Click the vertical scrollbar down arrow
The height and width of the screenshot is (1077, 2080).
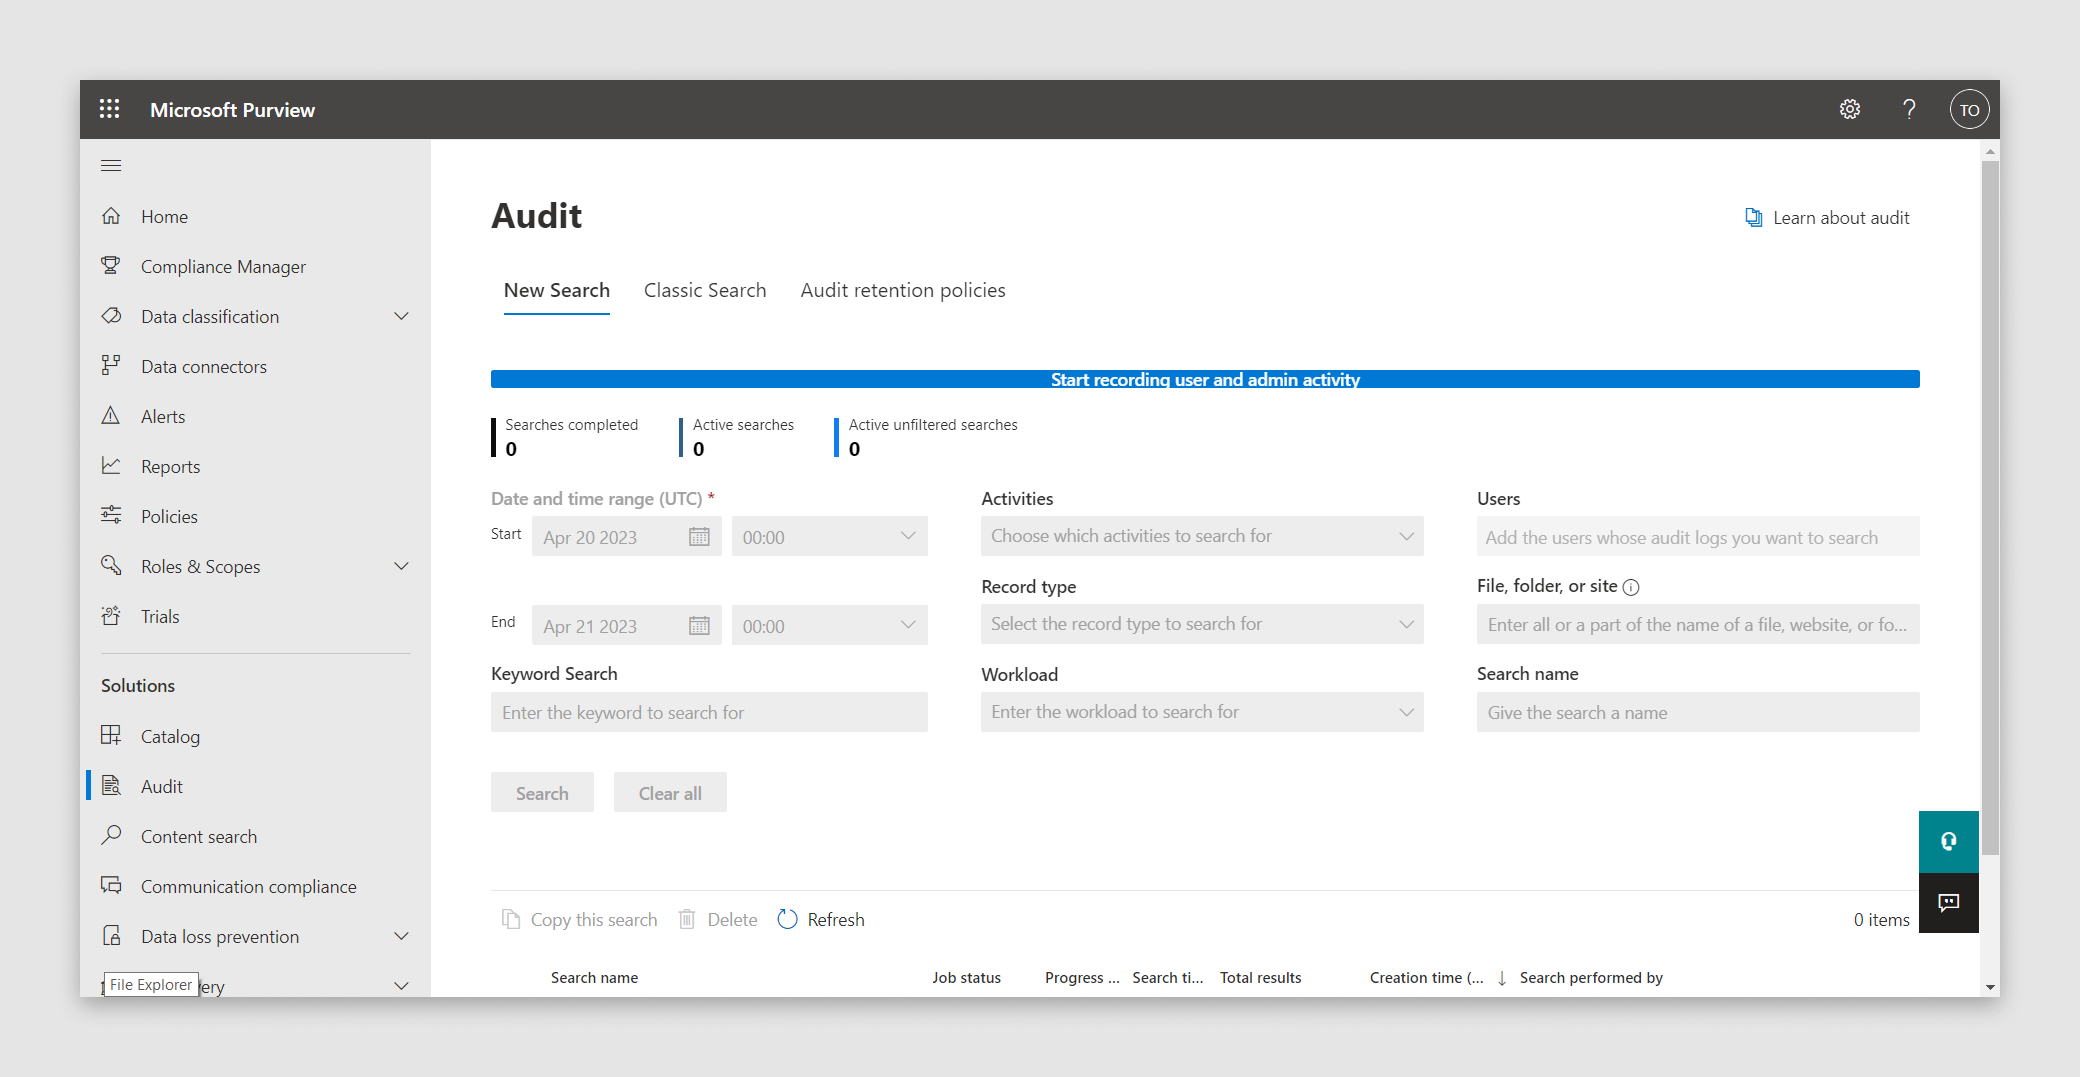point(1990,987)
